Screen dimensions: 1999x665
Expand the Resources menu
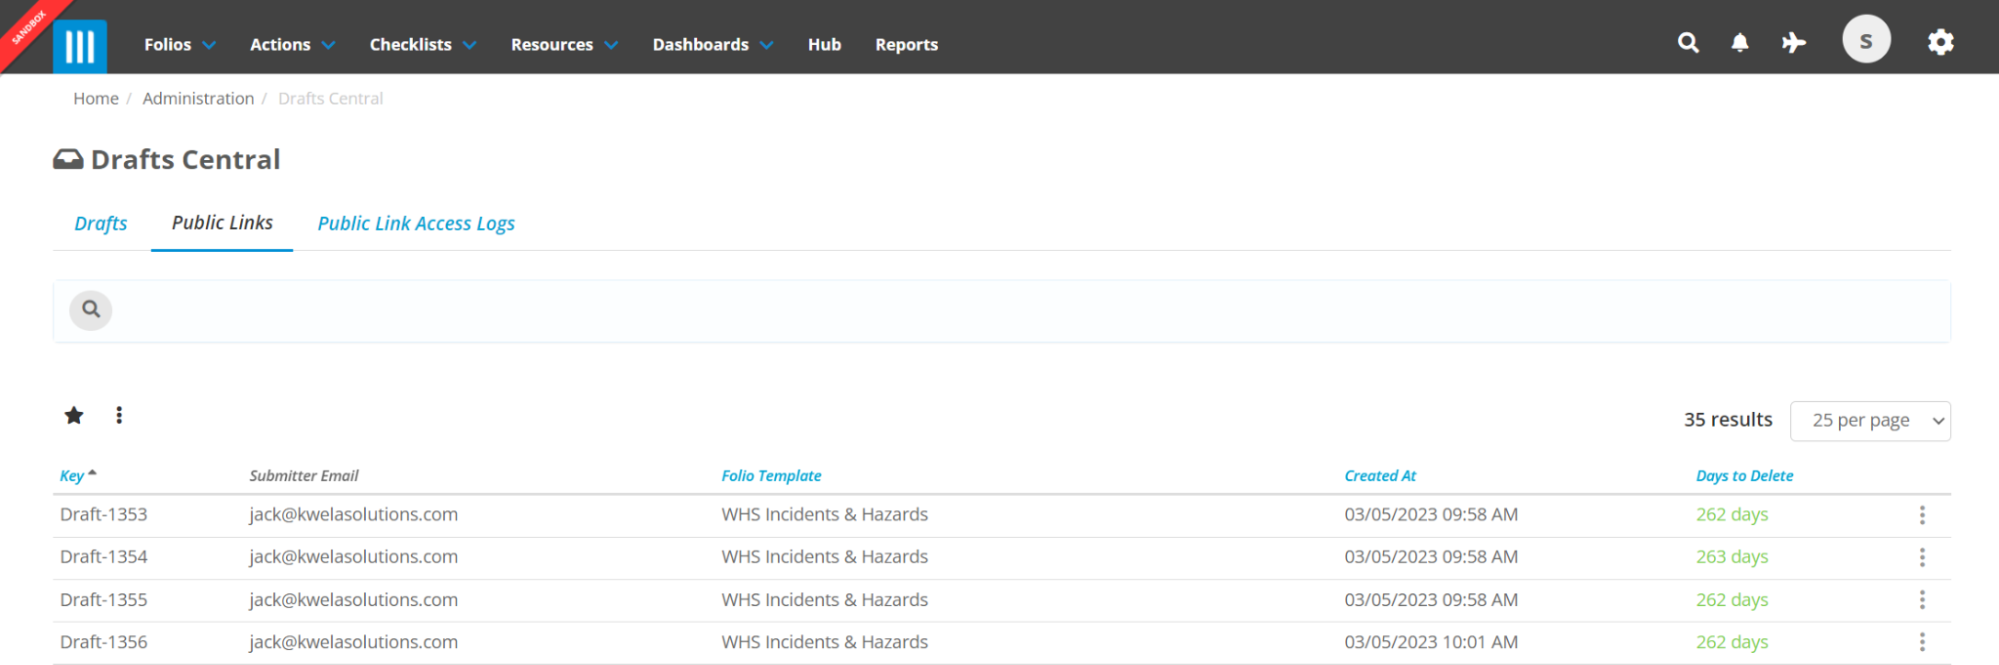point(564,45)
